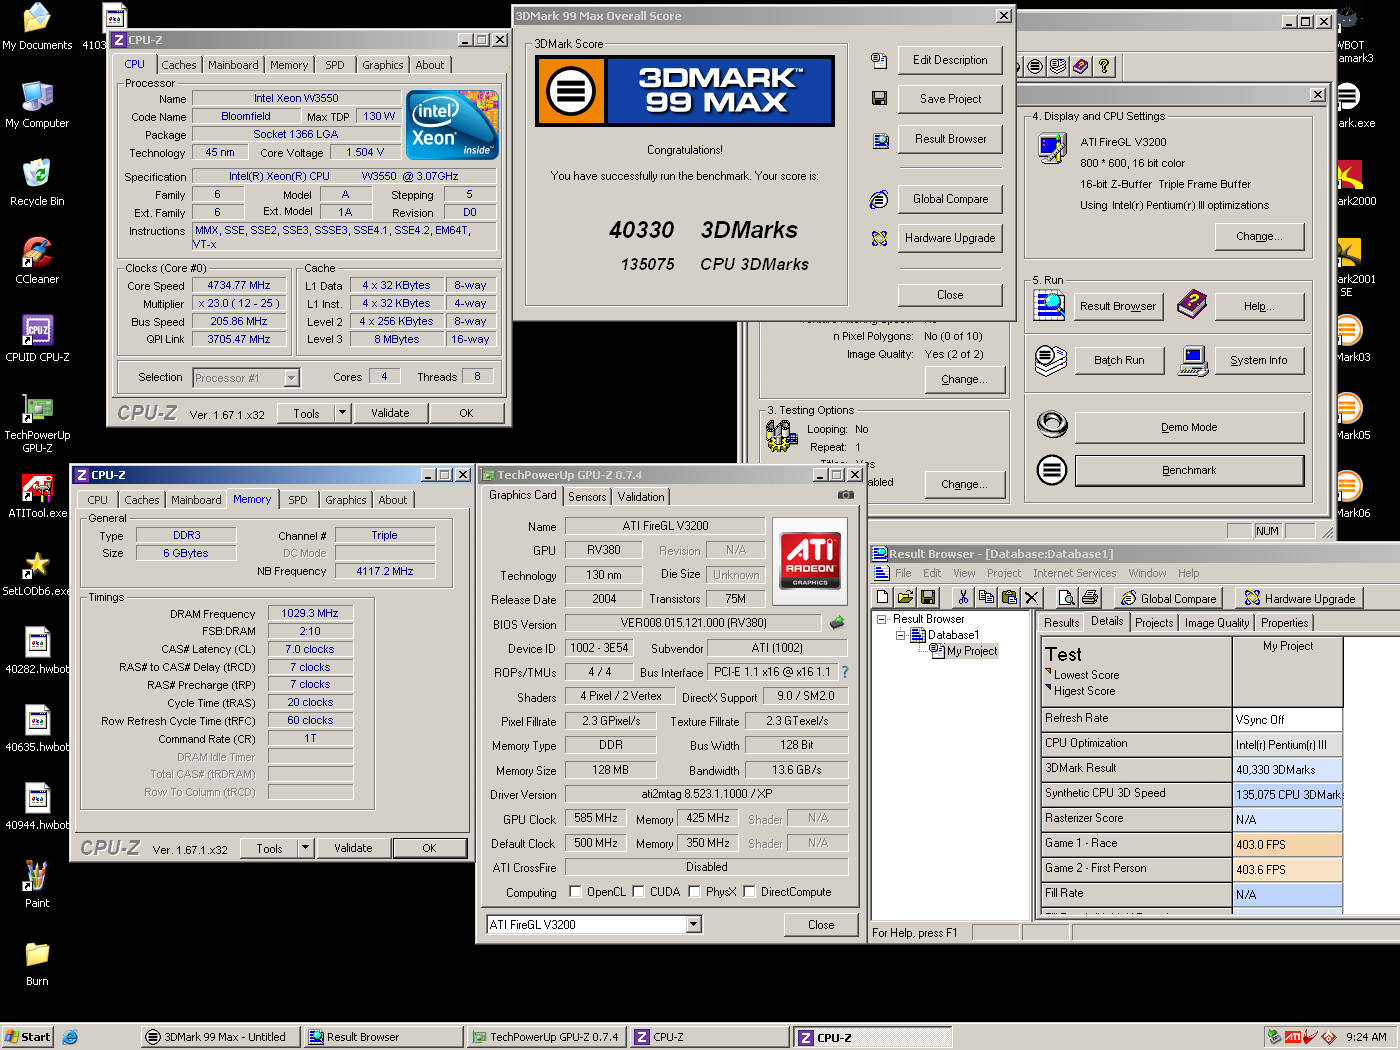Open the Validation tab in GPU-Z
The width and height of the screenshot is (1400, 1050).
point(641,497)
